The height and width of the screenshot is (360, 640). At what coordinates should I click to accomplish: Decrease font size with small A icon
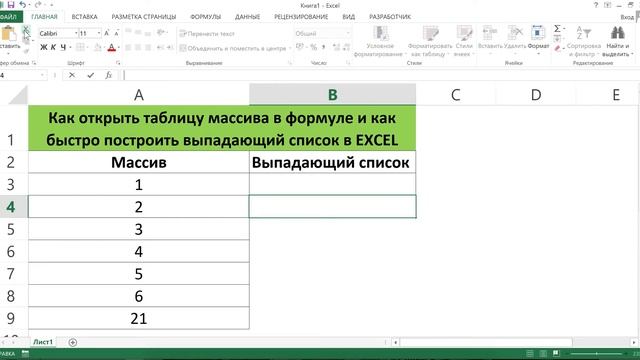(x=116, y=33)
